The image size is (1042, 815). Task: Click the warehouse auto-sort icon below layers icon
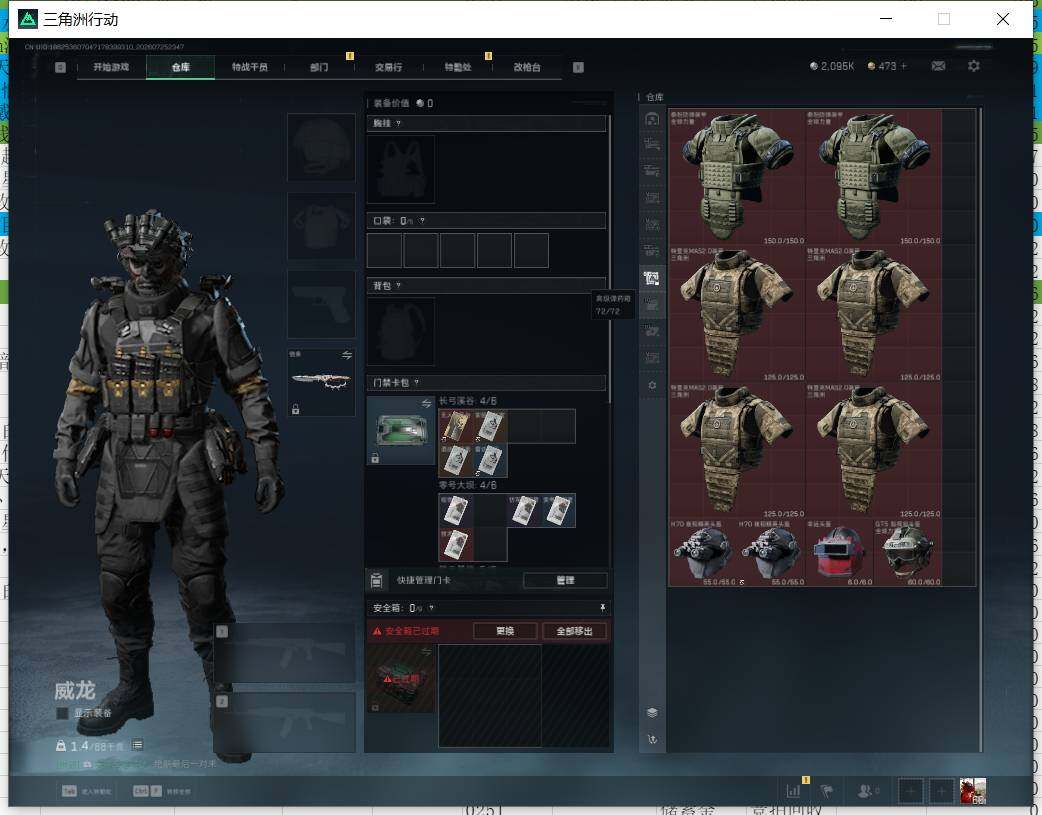point(652,739)
